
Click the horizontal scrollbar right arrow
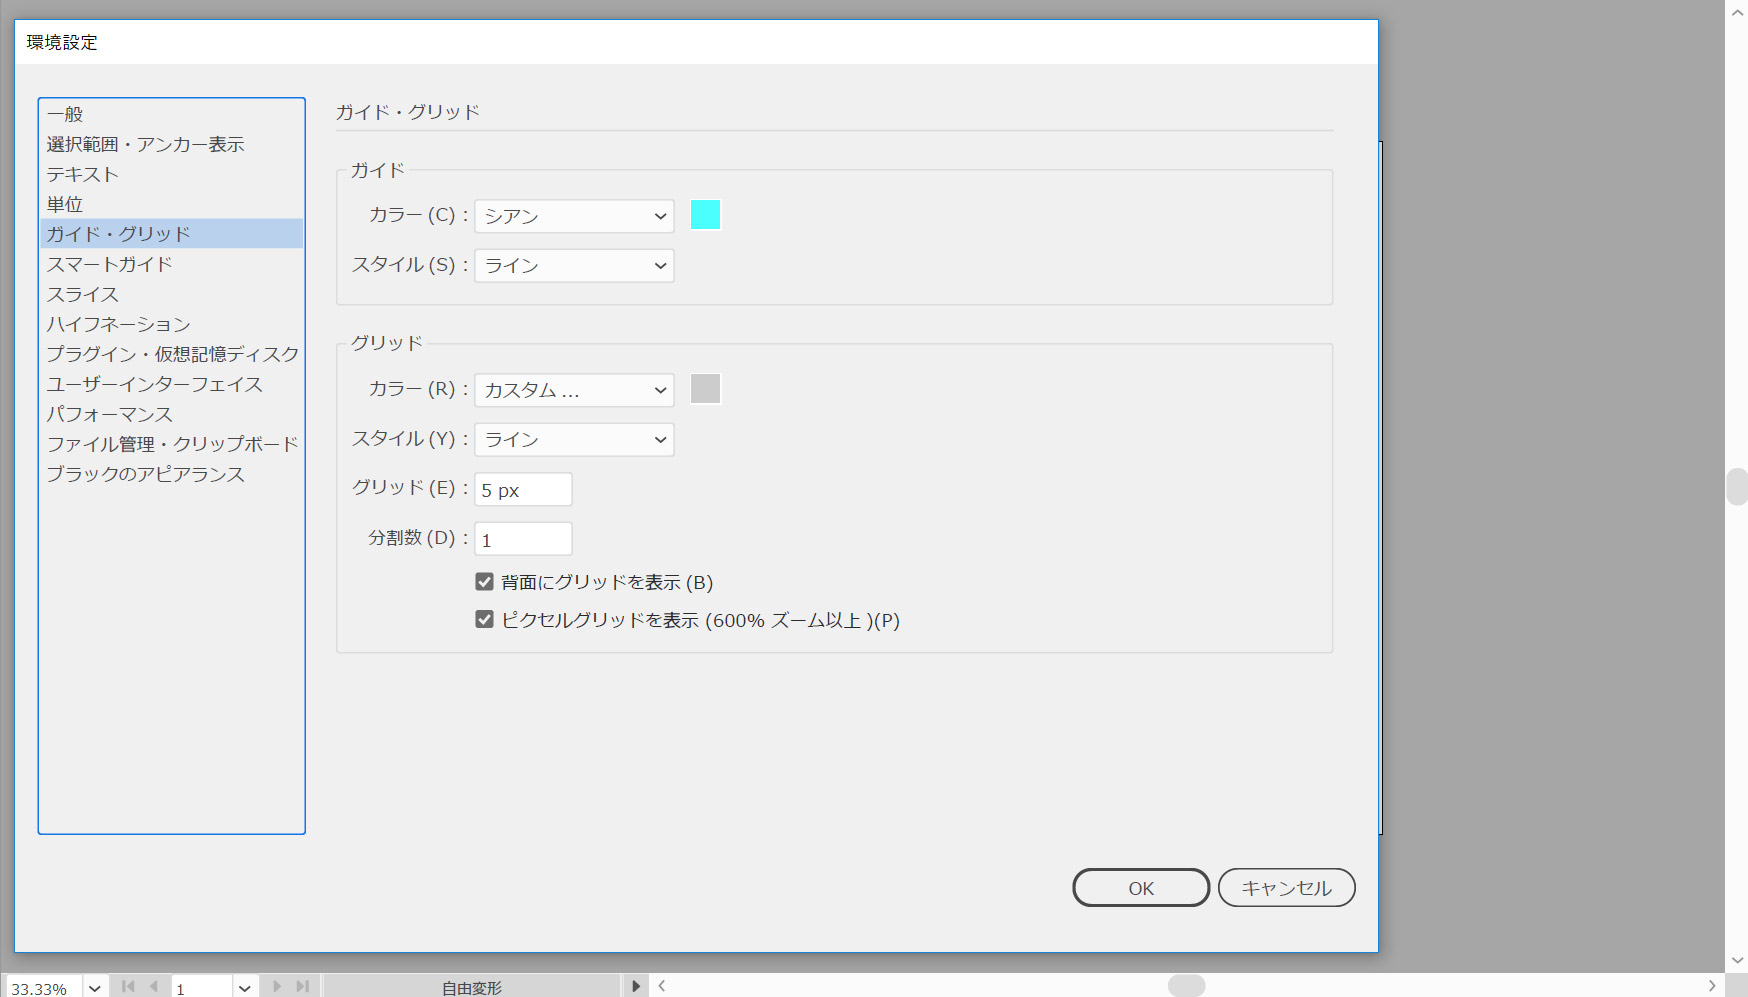click(1711, 986)
